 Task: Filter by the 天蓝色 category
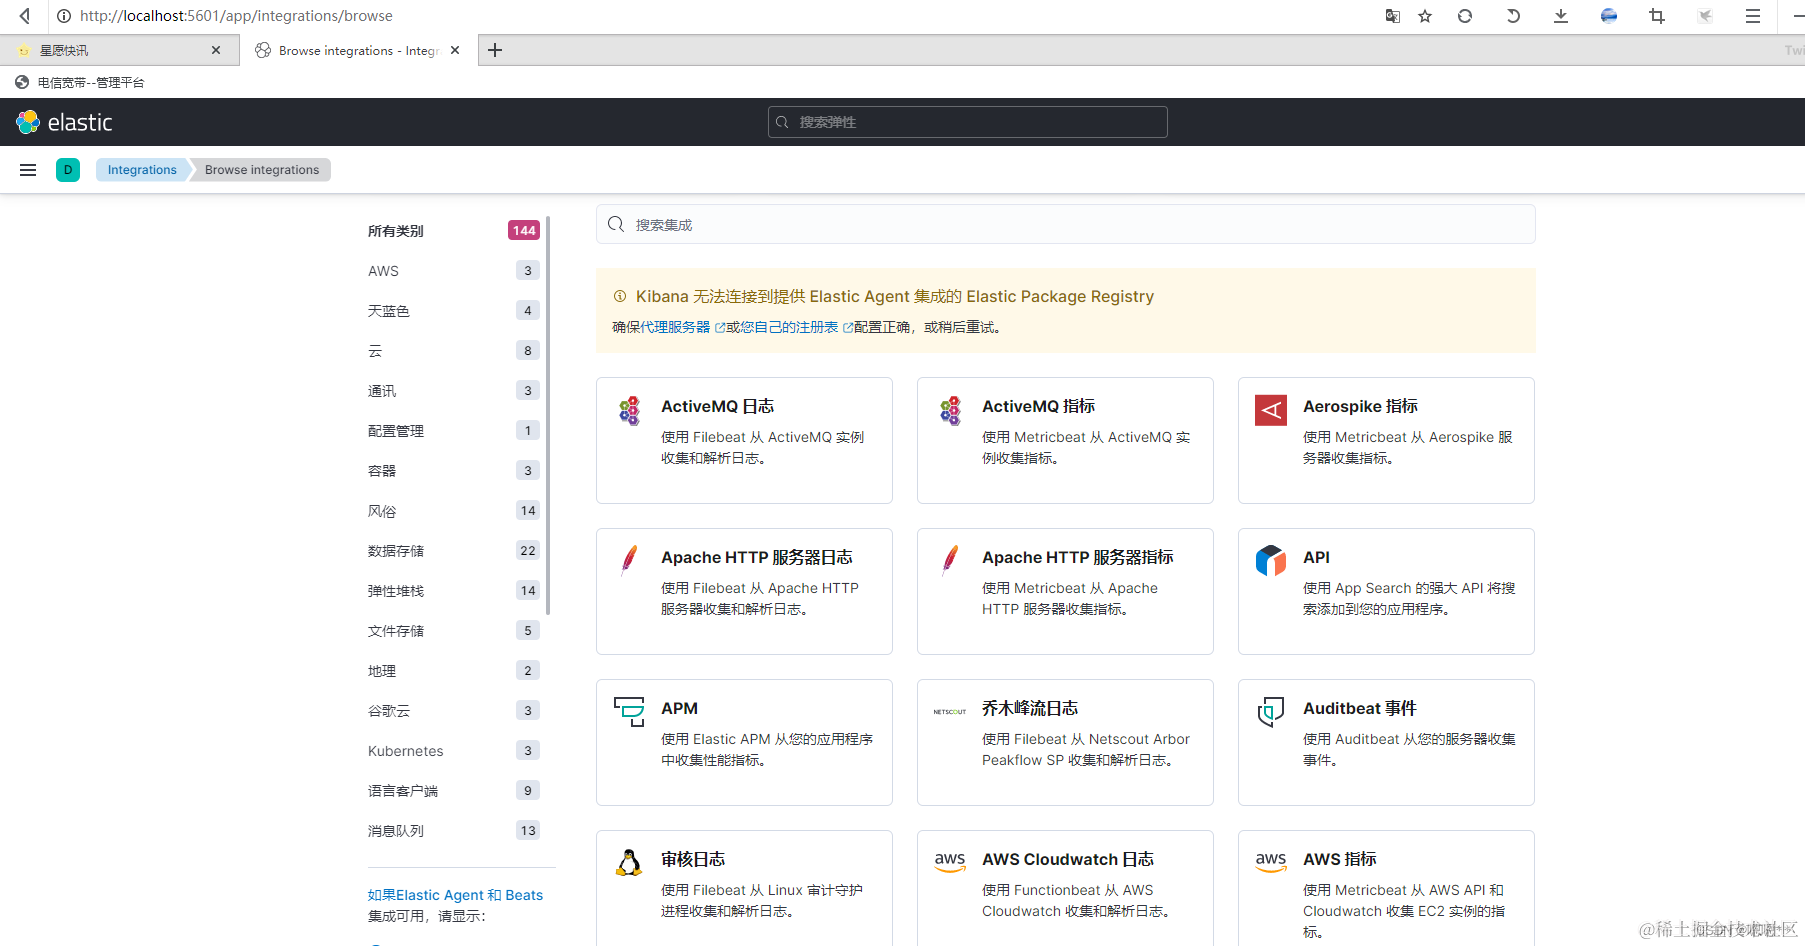point(454,311)
